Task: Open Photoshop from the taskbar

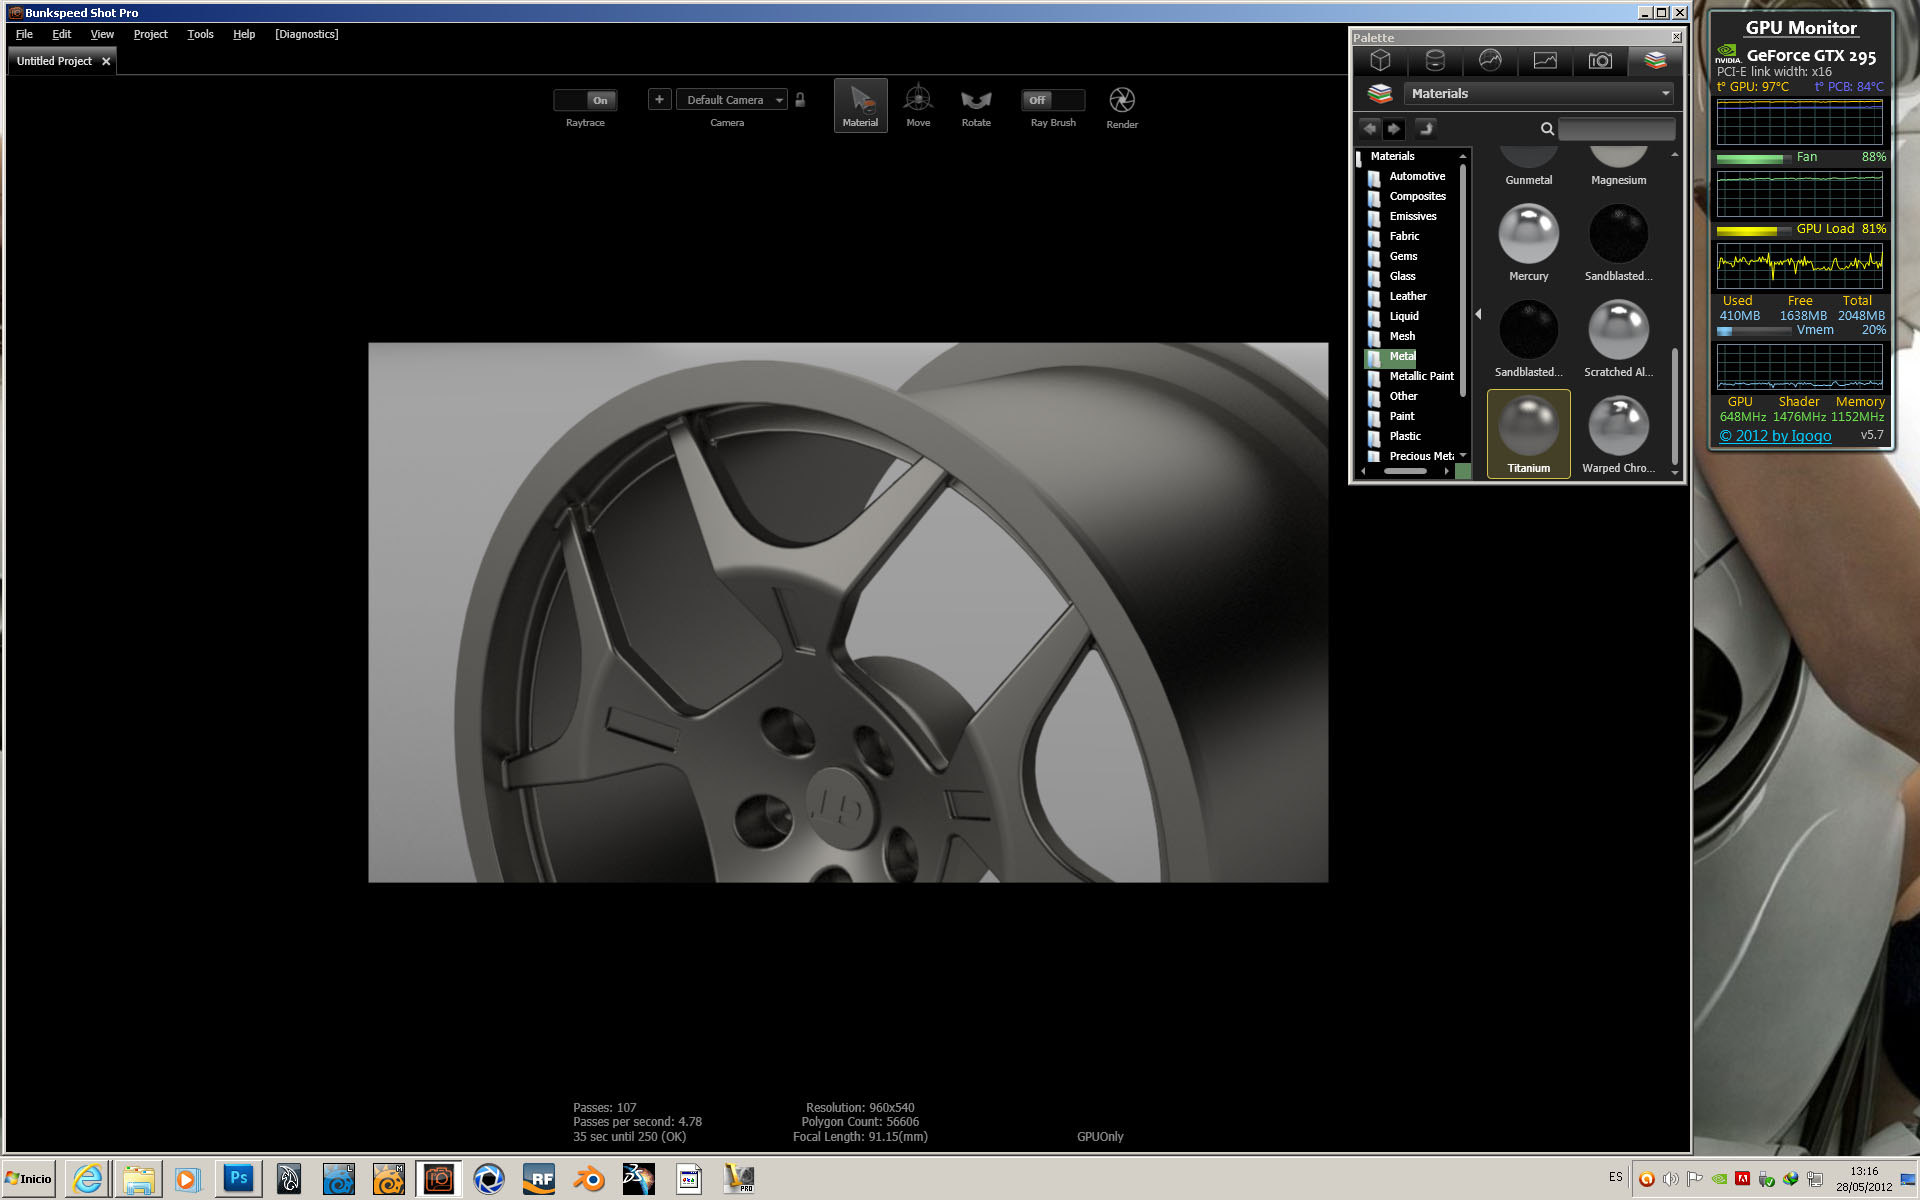Action: click(238, 1179)
